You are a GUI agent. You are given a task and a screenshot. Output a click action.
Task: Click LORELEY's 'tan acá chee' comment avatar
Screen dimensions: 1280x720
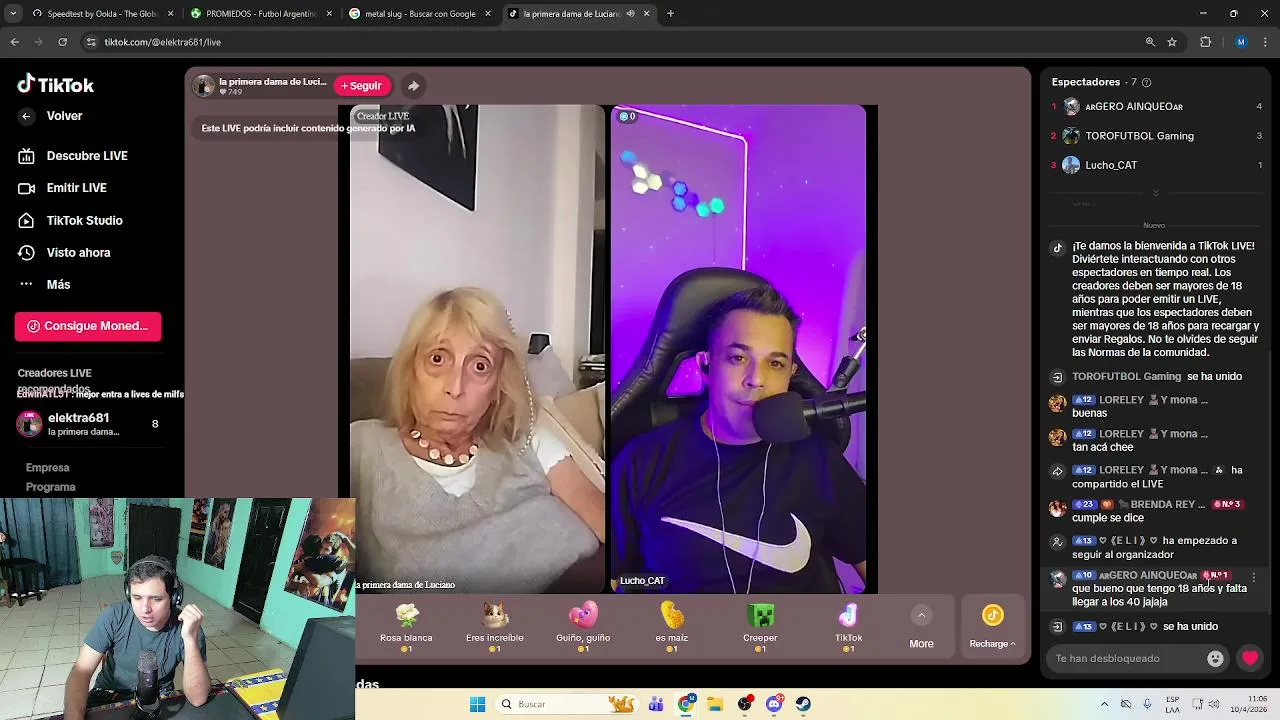[1057, 438]
